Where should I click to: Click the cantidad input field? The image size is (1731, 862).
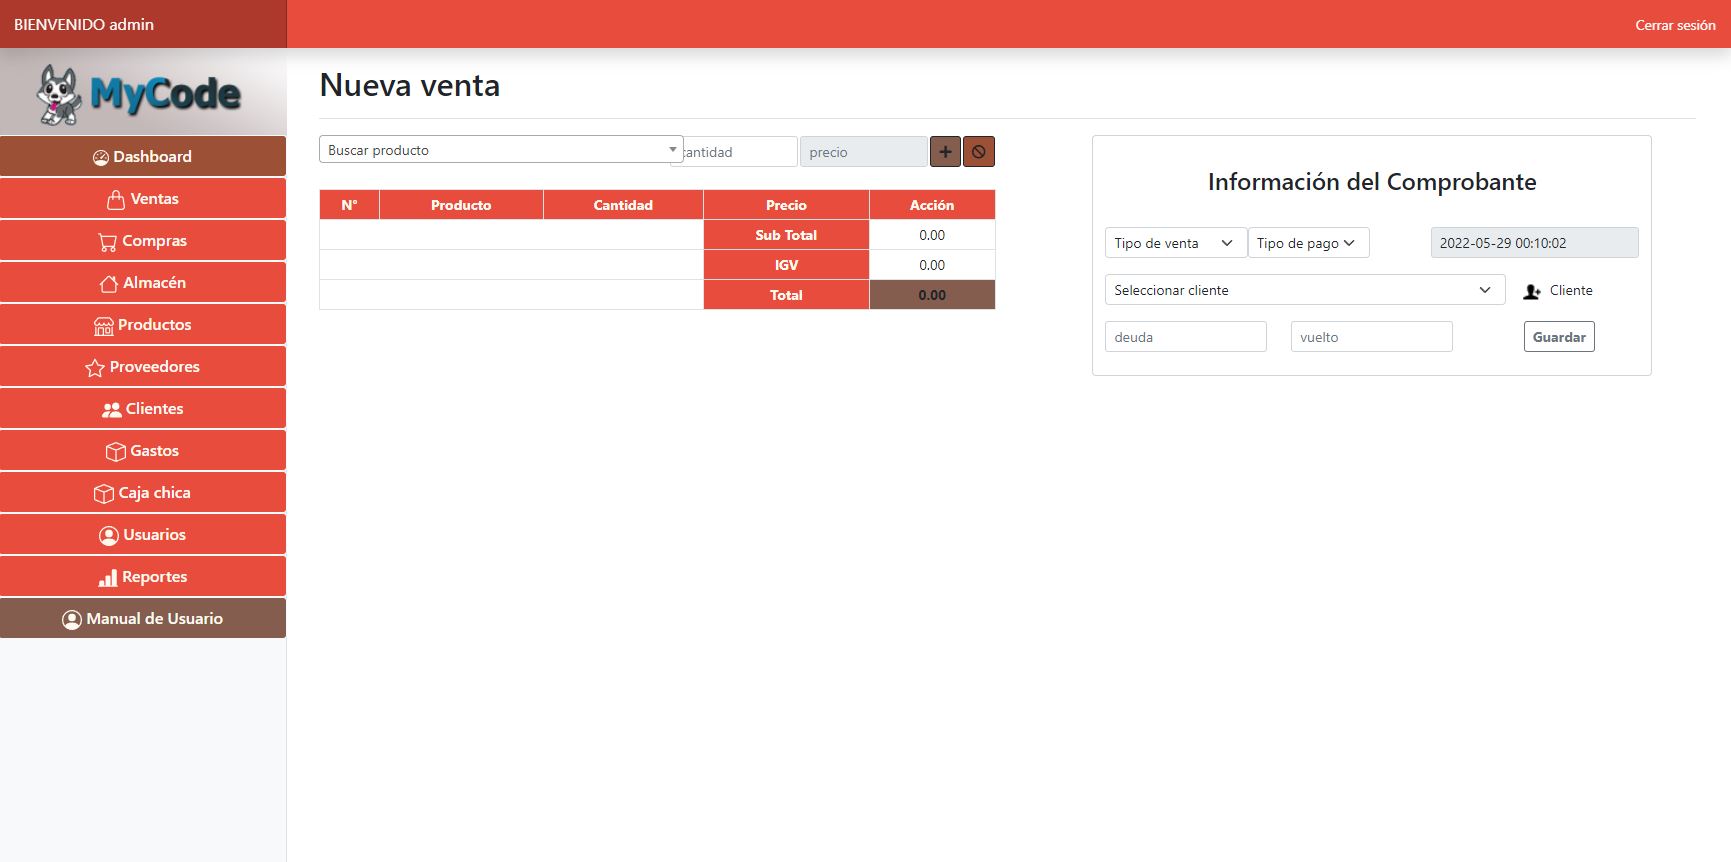pyautogui.click(x=740, y=152)
